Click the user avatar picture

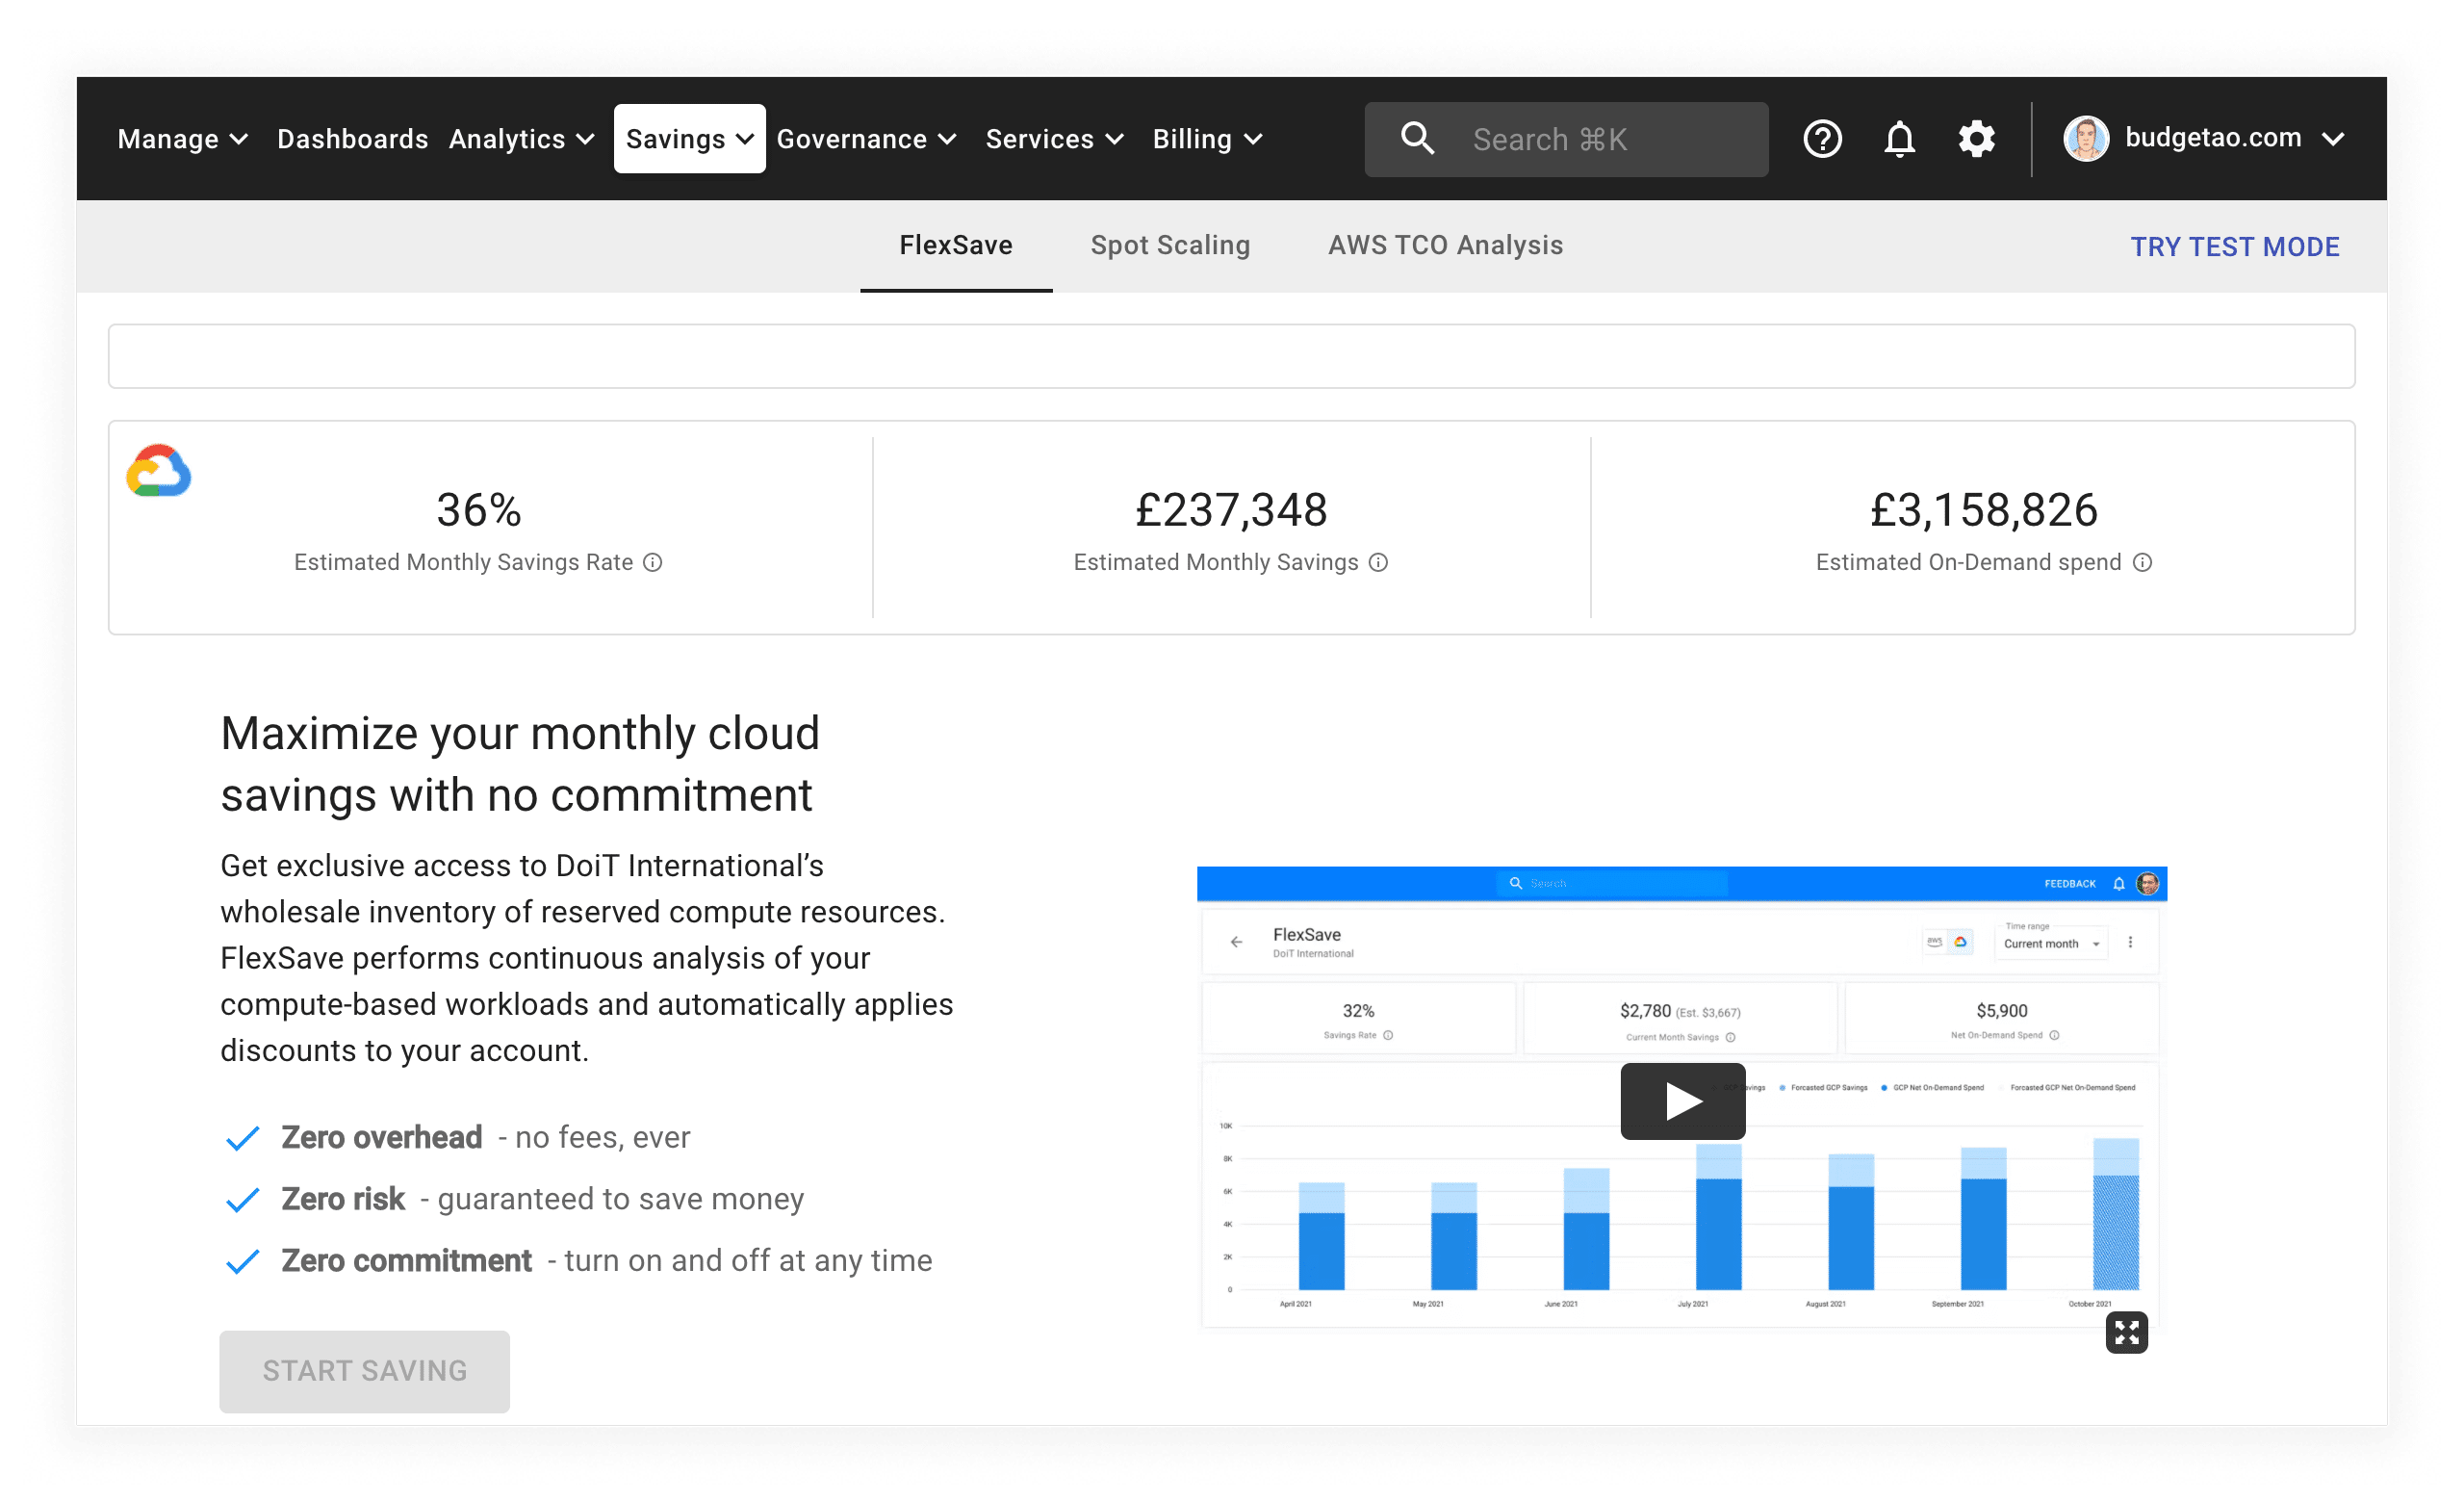[2086, 139]
